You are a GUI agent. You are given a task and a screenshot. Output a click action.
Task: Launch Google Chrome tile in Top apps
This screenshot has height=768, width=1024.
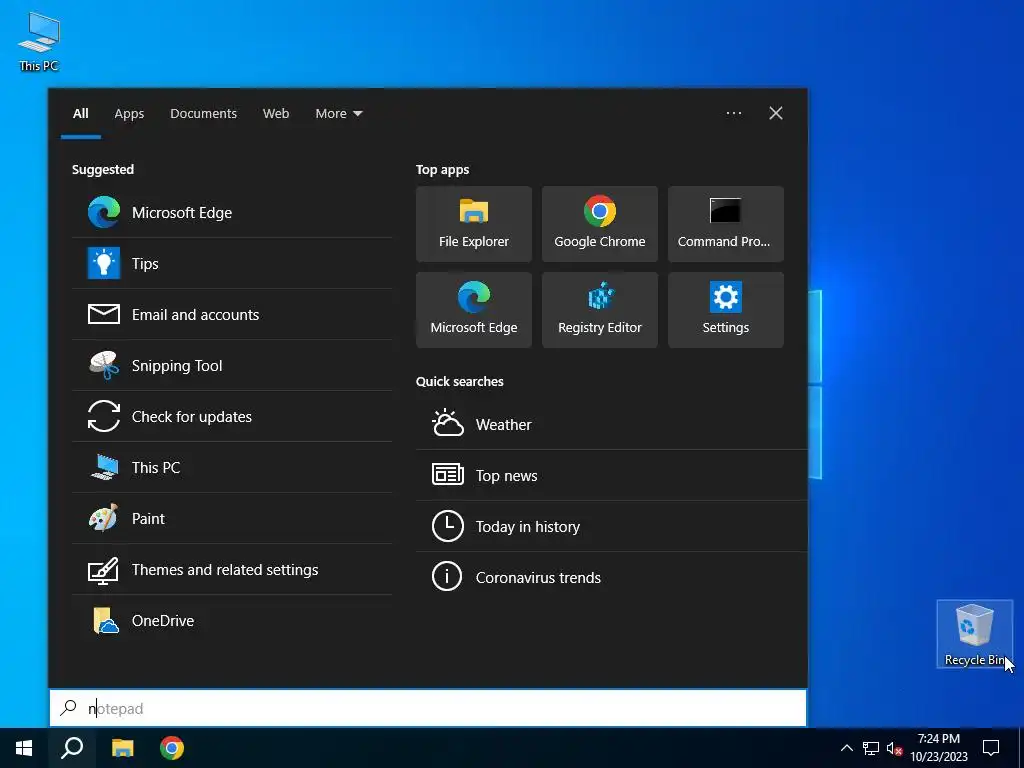(x=600, y=224)
